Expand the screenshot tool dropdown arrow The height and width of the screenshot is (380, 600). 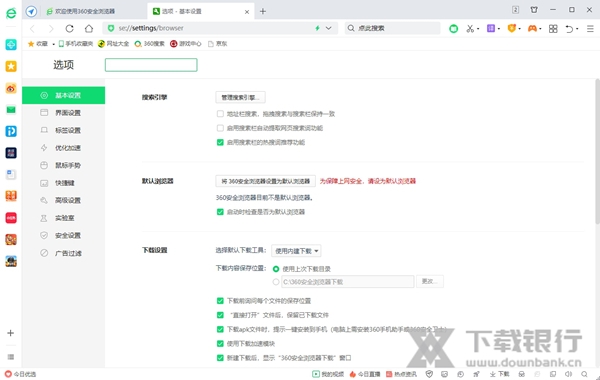point(478,29)
